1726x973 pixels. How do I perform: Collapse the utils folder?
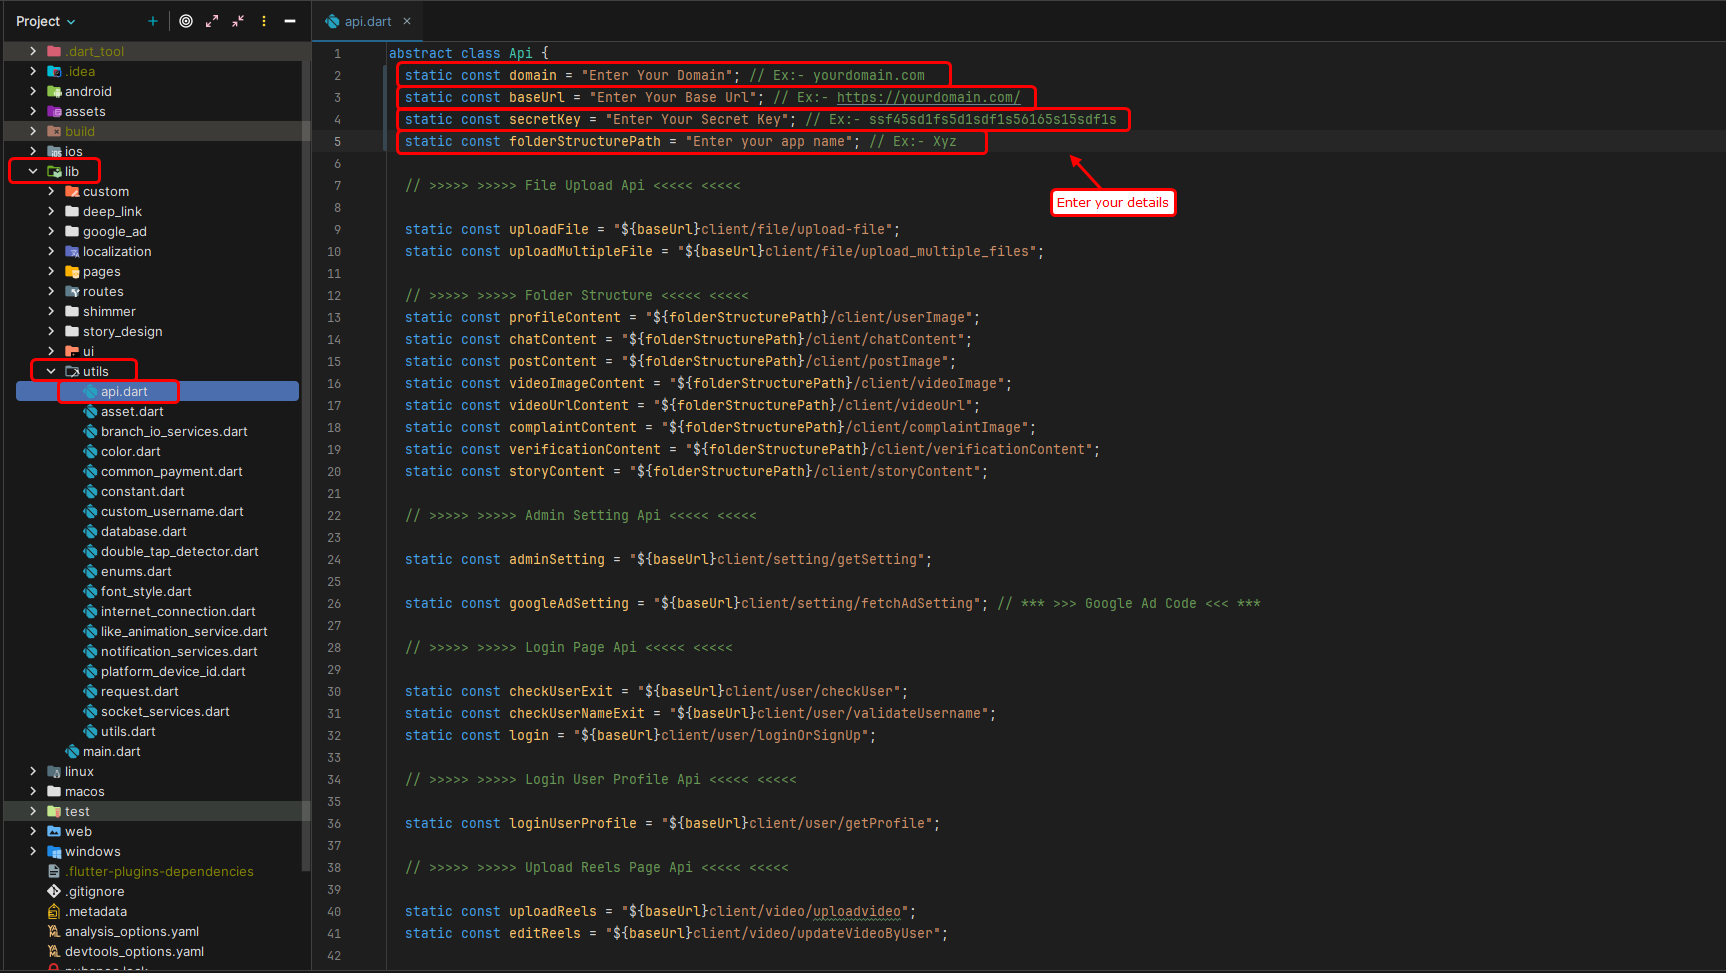click(x=51, y=371)
